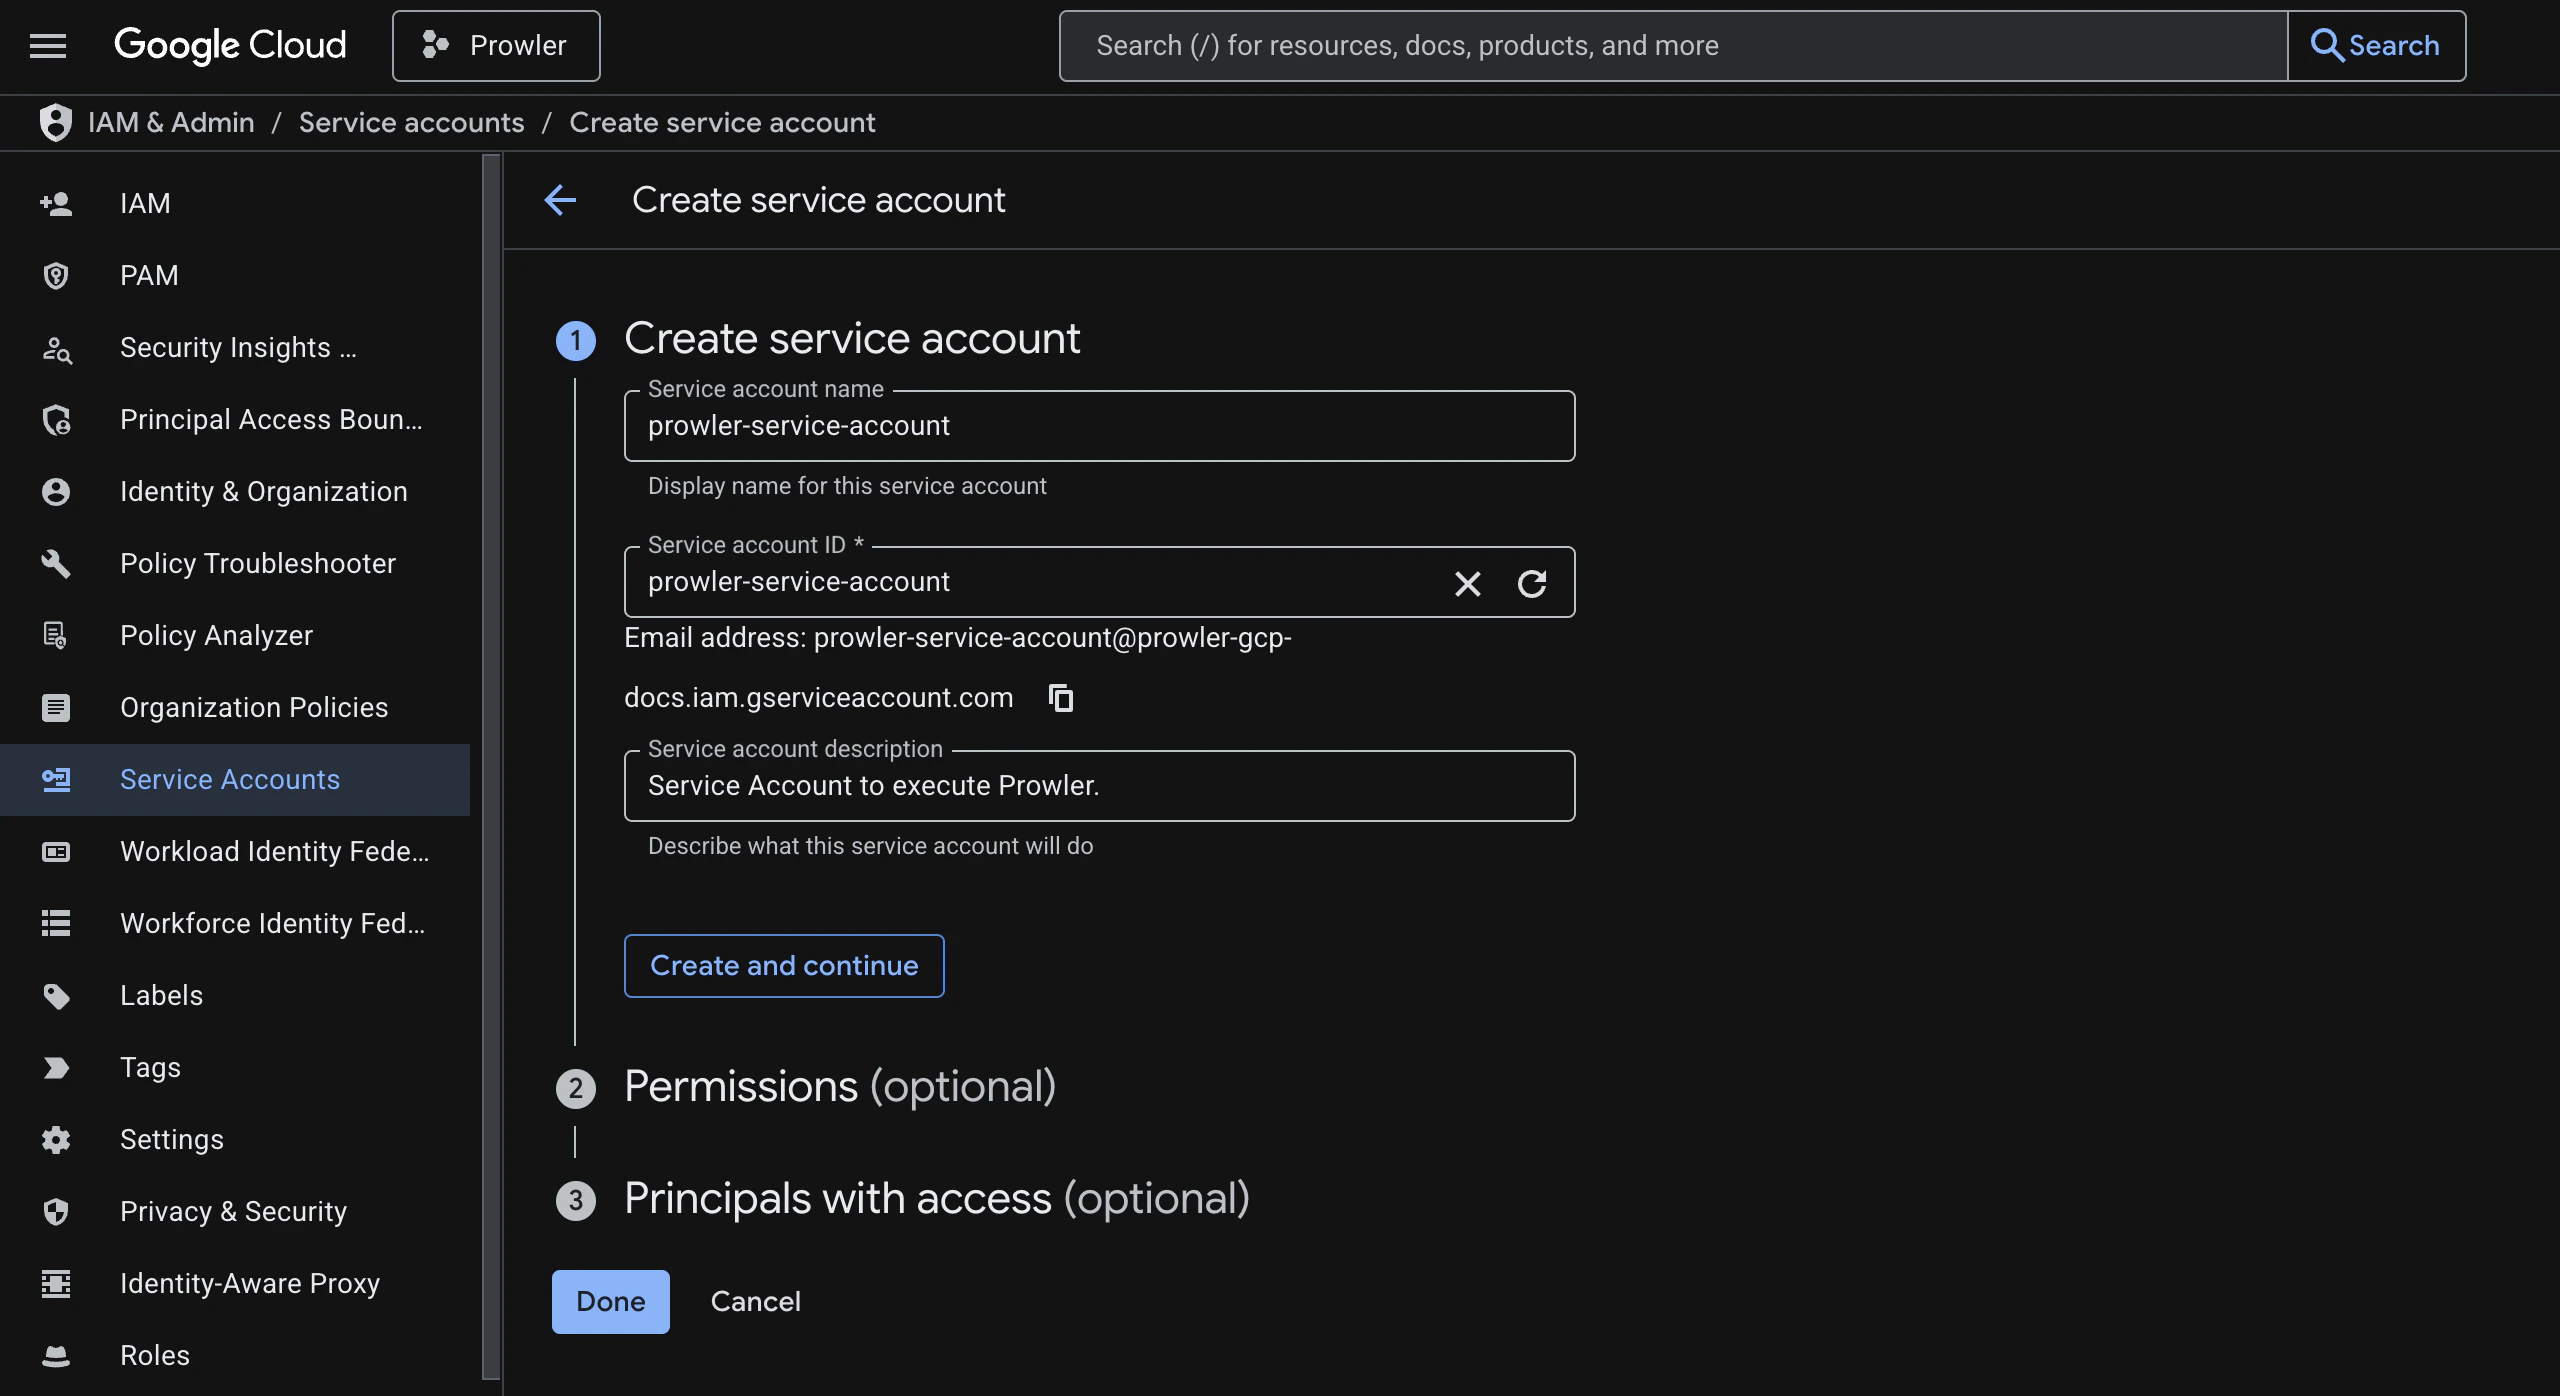Viewport: 2560px width, 1396px height.
Task: Expand the Permissions optional step
Action: pos(839,1086)
